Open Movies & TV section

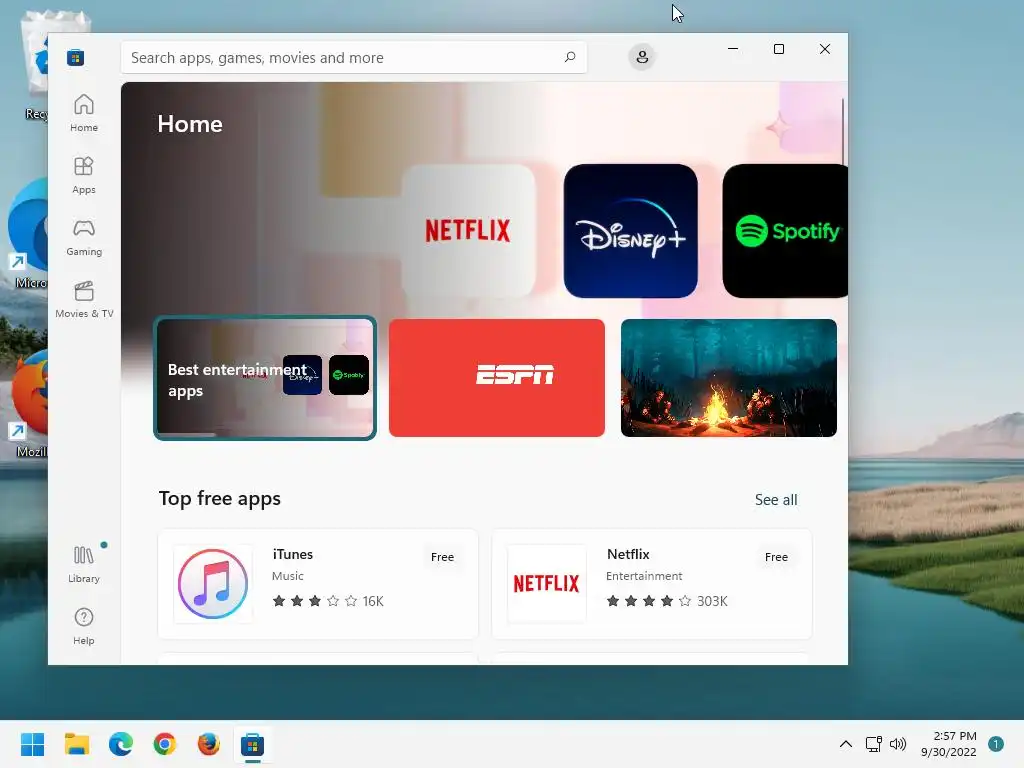(x=84, y=299)
